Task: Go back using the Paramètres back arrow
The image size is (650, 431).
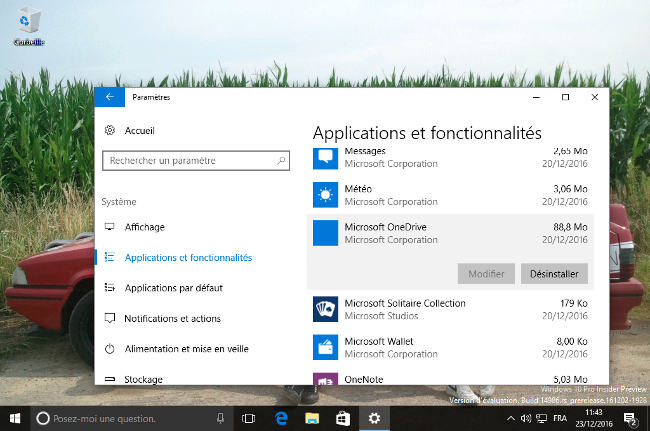Action: (x=110, y=97)
